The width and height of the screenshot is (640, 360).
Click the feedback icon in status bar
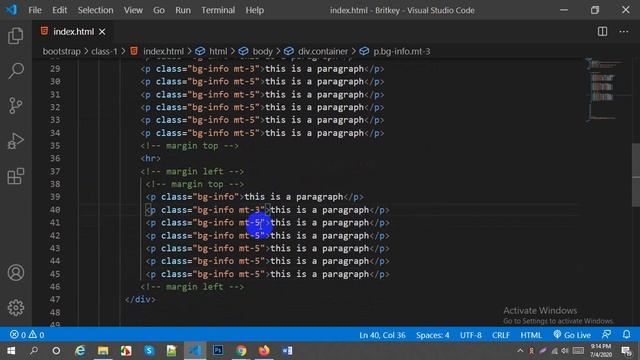click(x=607, y=335)
